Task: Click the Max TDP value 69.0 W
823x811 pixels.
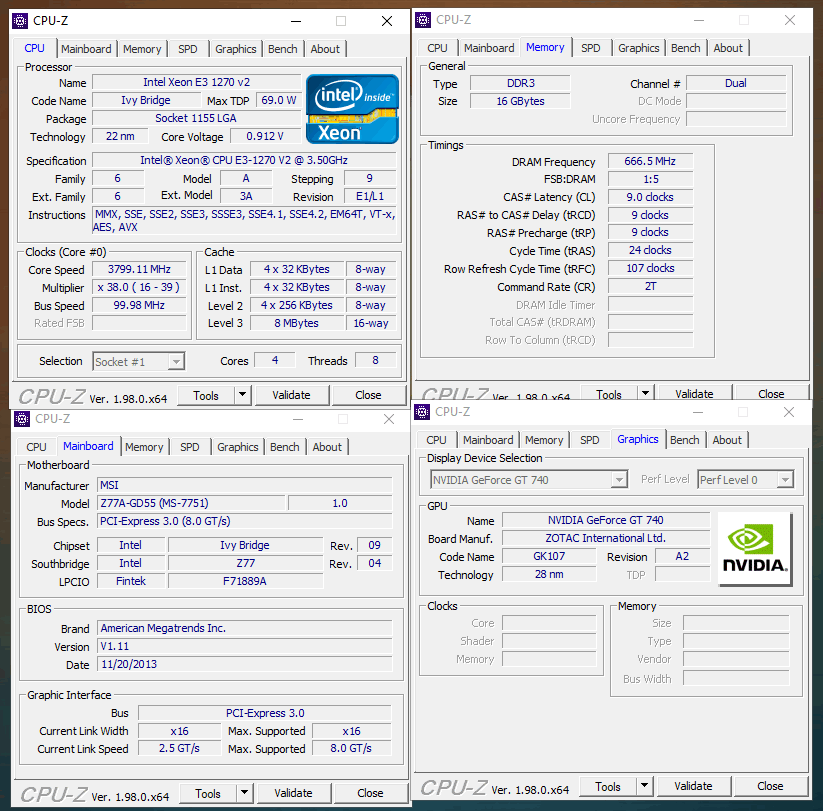Action: (279, 100)
